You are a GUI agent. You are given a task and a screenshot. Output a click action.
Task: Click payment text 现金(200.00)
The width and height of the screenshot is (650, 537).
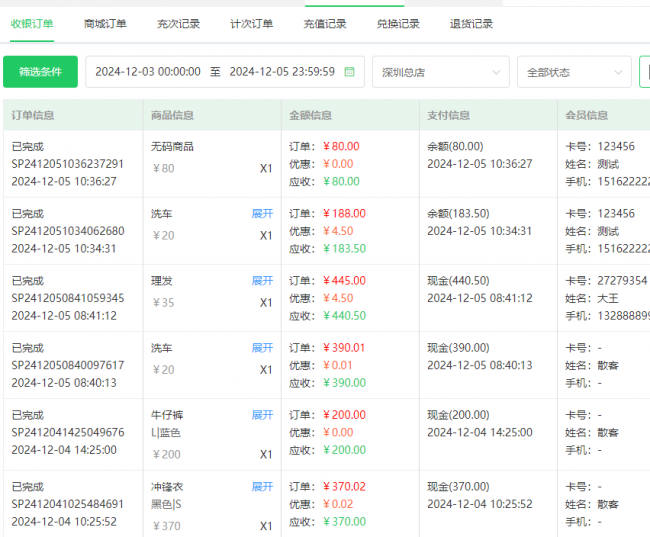pos(458,415)
